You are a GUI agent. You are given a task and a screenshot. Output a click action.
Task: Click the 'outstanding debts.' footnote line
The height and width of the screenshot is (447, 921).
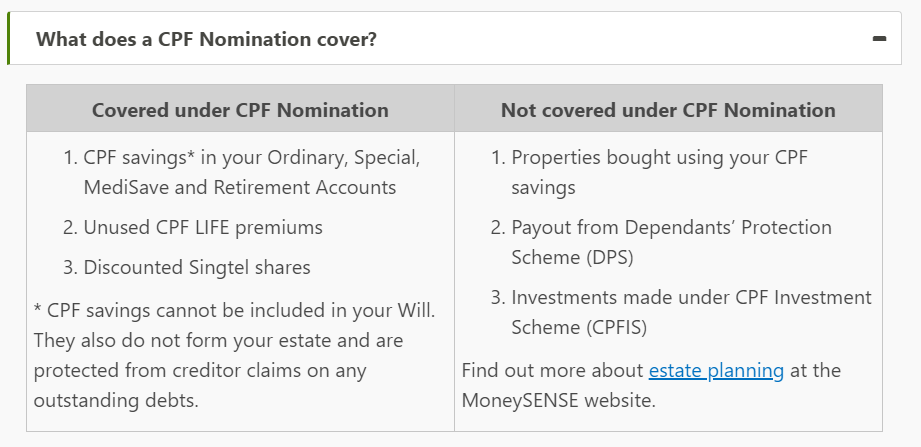116,401
